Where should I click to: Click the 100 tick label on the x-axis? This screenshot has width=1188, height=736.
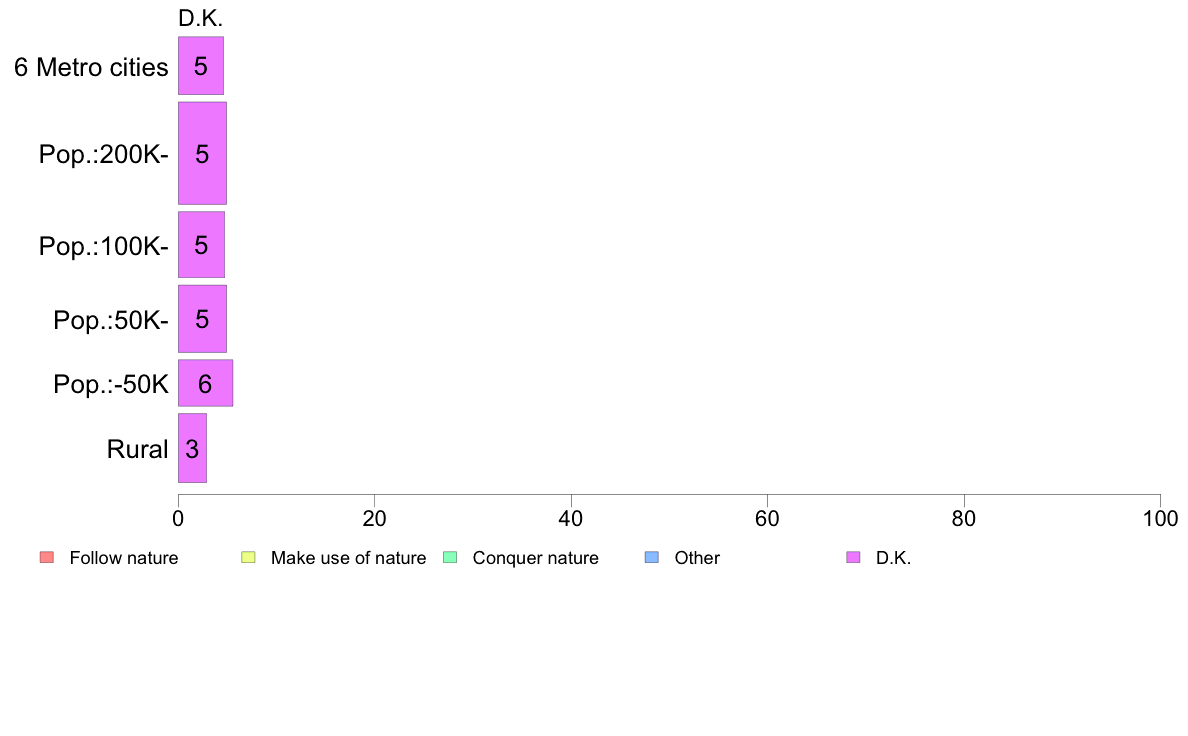[1160, 519]
